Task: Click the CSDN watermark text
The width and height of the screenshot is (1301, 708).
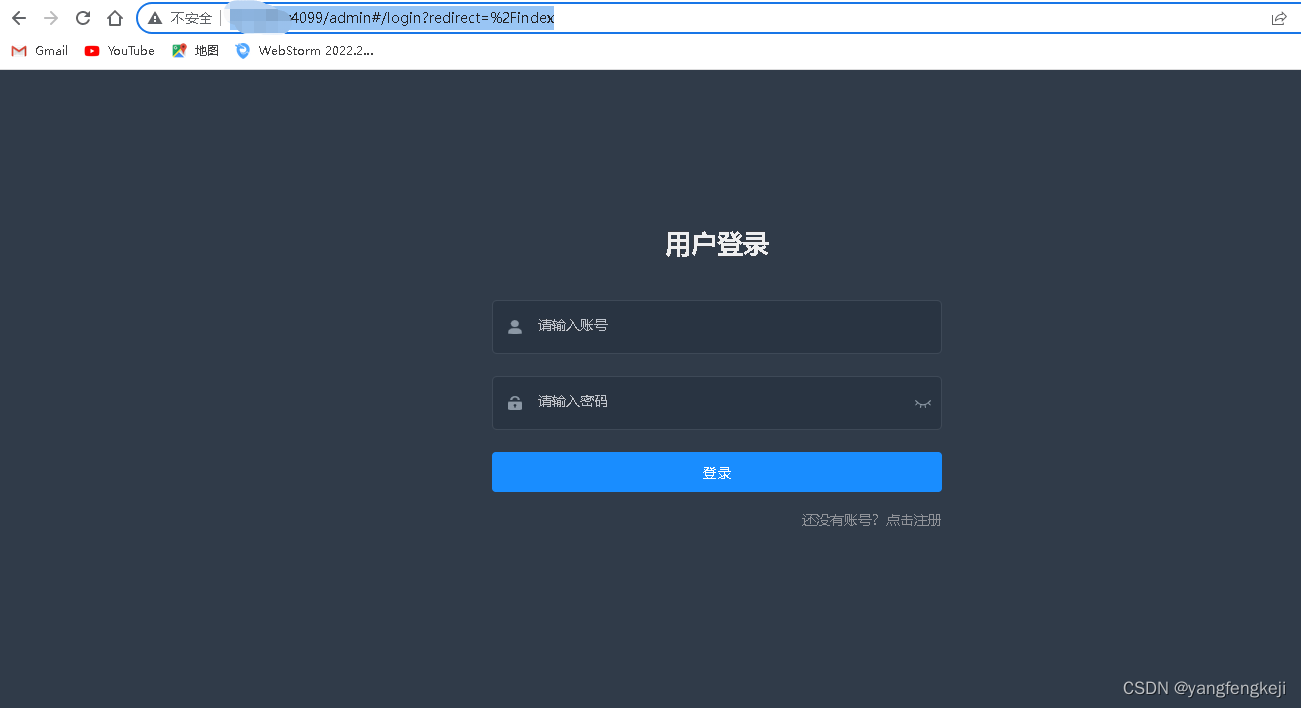Action: pyautogui.click(x=1204, y=688)
